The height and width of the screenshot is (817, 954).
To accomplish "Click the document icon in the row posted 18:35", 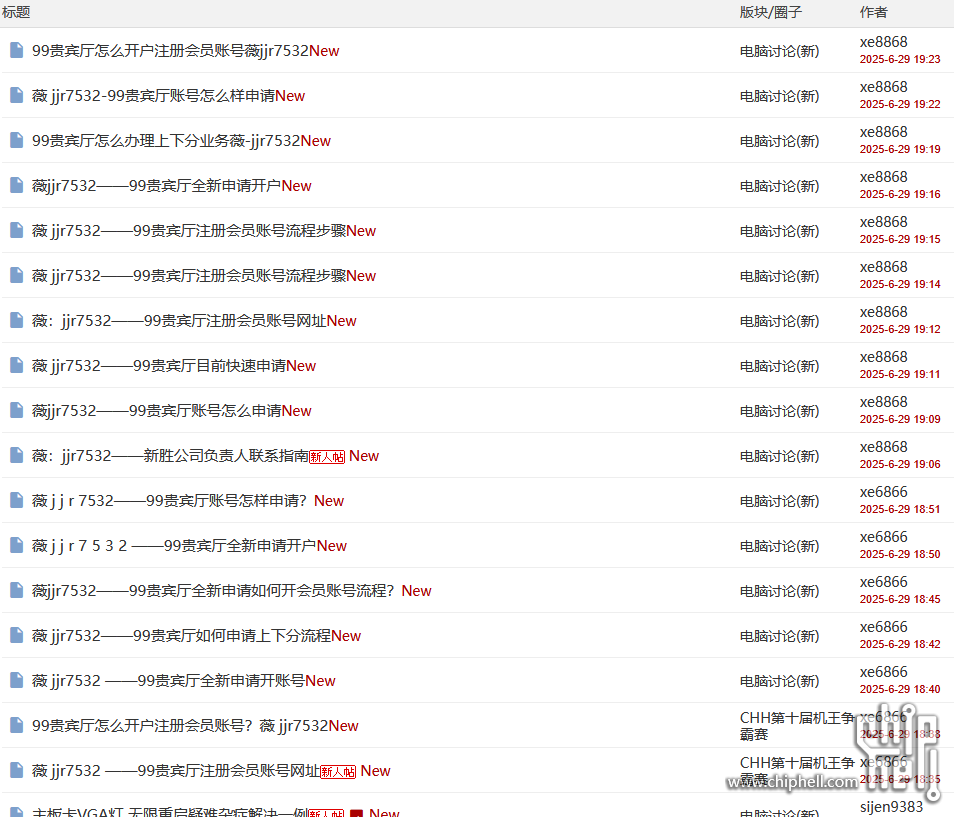I will coord(16,770).
